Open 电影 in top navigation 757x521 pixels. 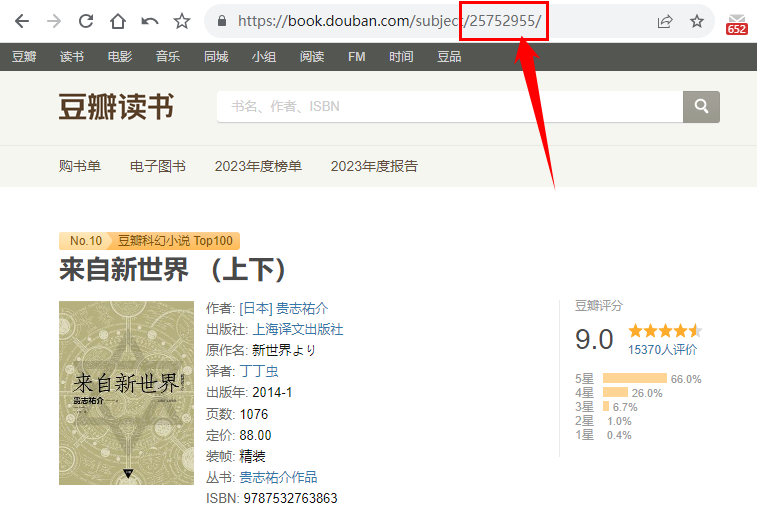coord(120,56)
